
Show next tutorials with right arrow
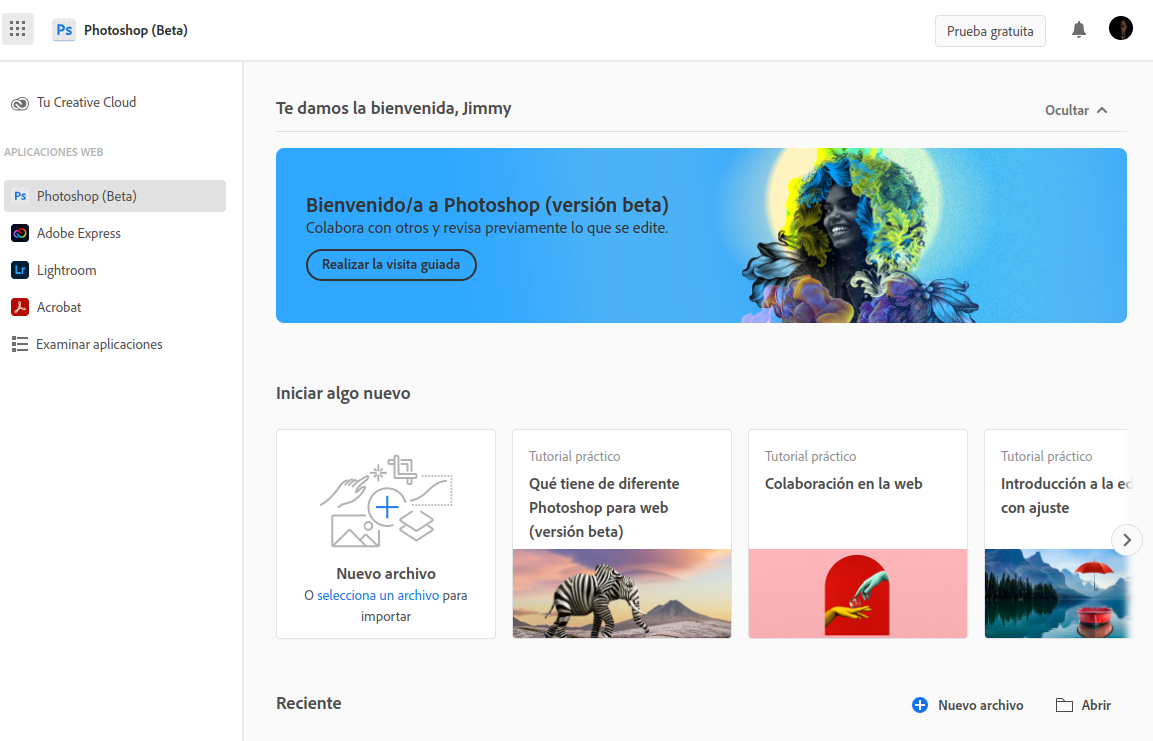tap(1127, 540)
